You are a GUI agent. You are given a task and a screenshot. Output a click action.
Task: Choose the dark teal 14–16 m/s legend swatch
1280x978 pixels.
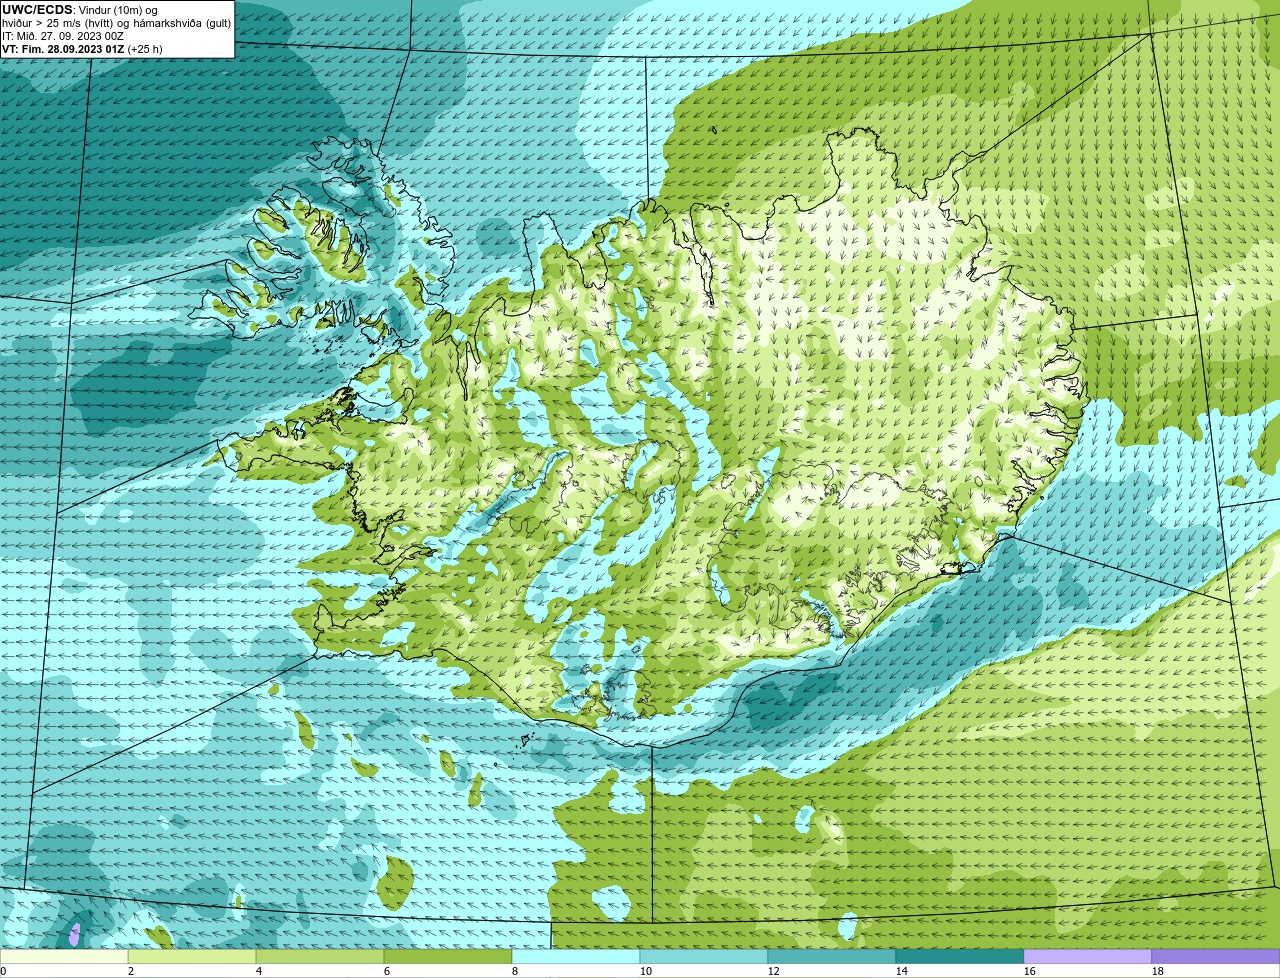pyautogui.click(x=960, y=957)
